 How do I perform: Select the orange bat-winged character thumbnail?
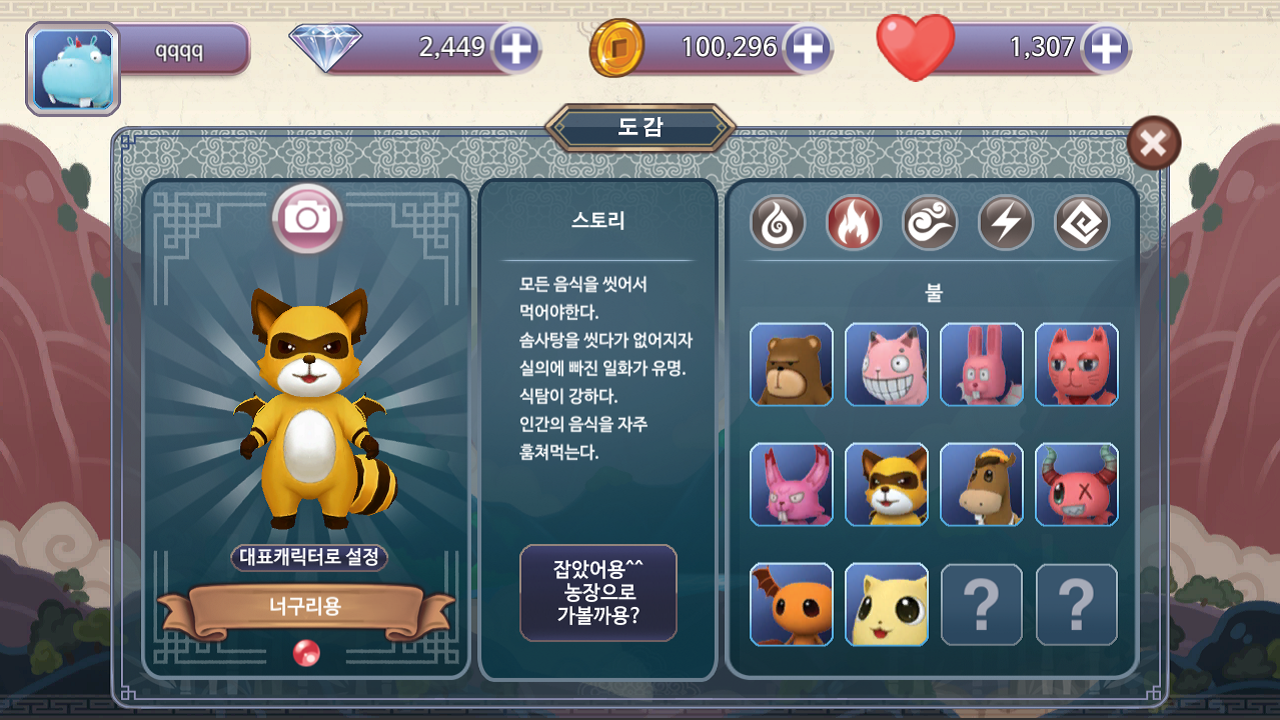[x=791, y=605]
